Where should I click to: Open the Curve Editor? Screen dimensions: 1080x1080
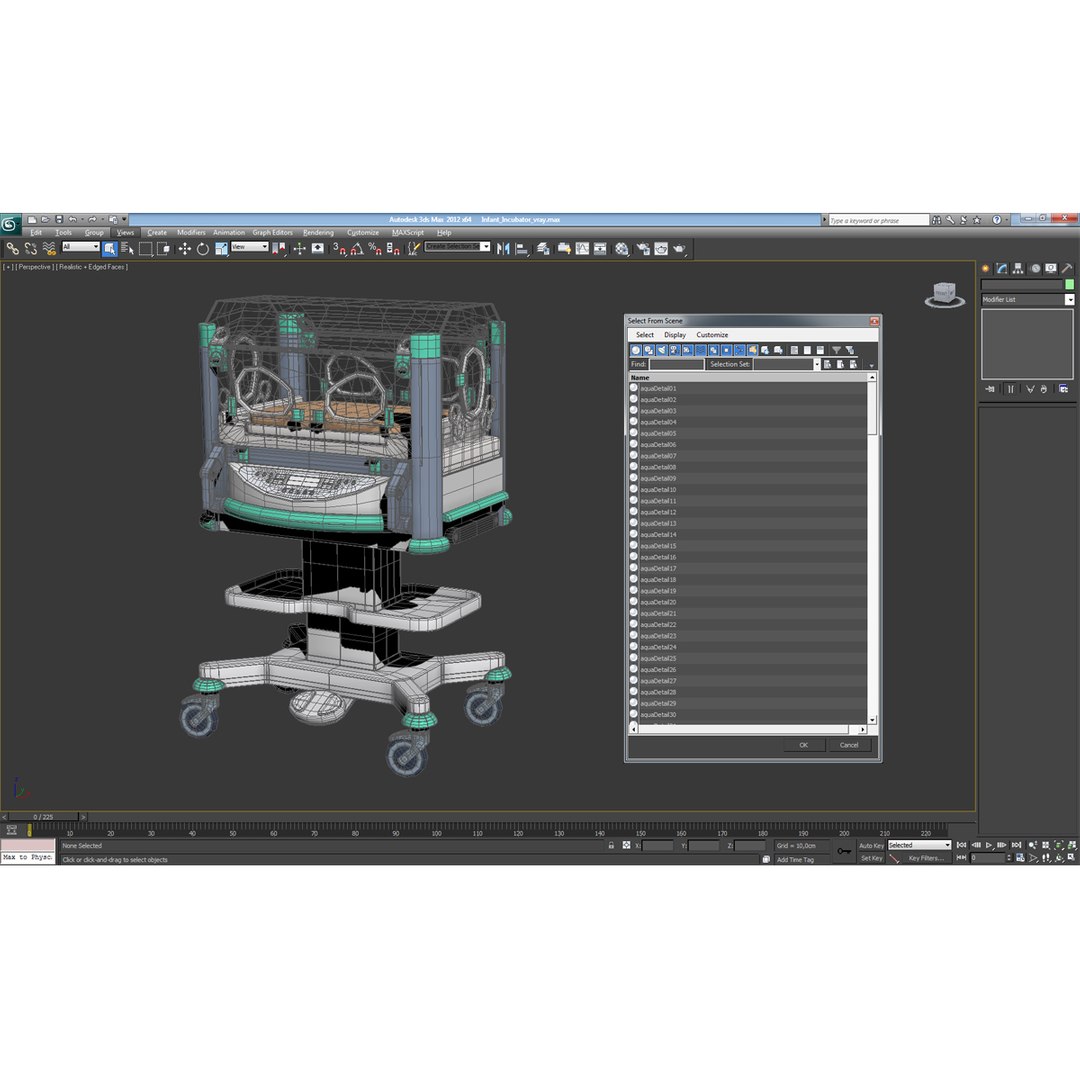coord(582,249)
